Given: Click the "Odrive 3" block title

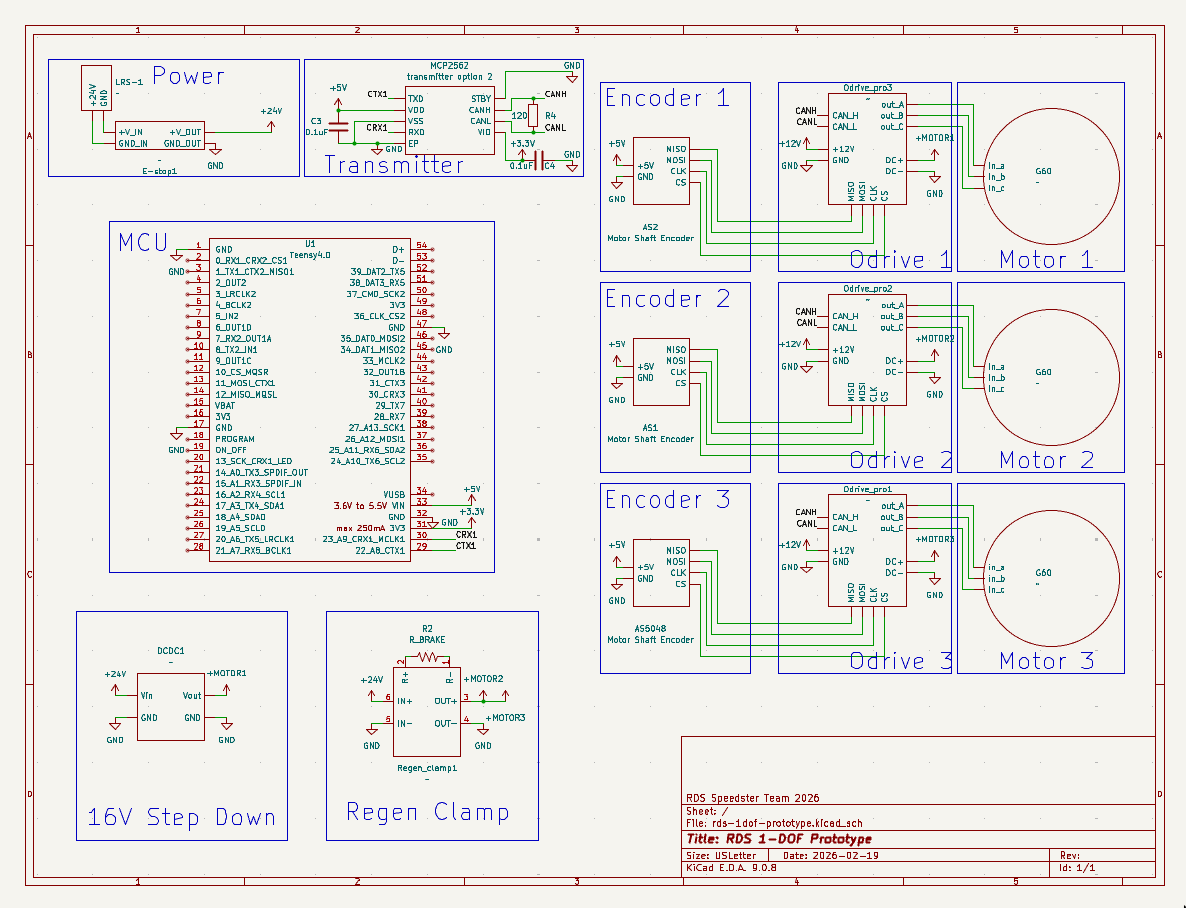Looking at the screenshot, I should [x=900, y=661].
